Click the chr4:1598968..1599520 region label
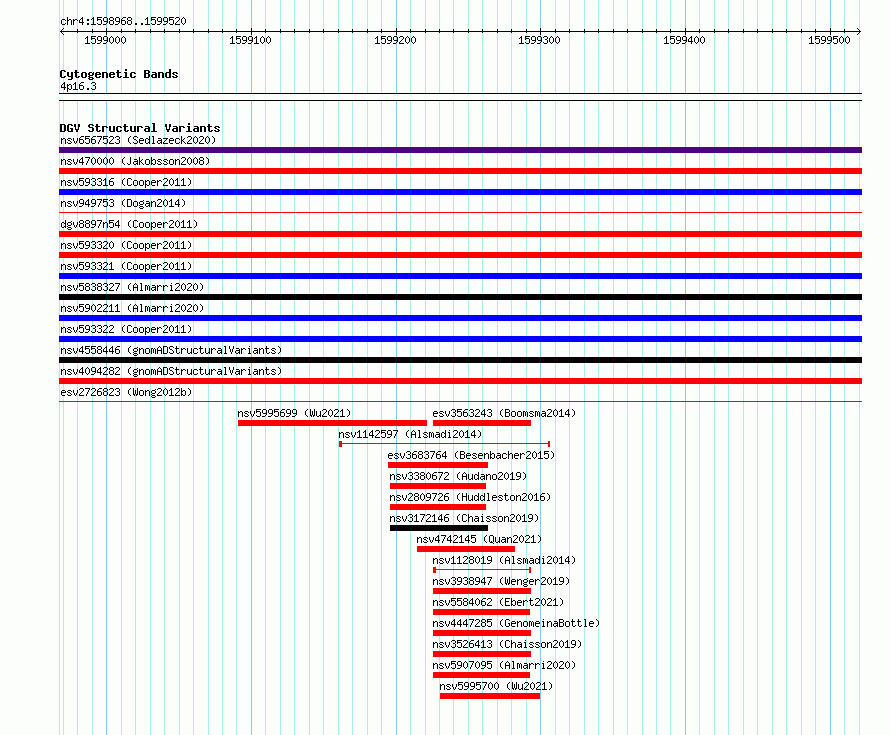 [123, 21]
